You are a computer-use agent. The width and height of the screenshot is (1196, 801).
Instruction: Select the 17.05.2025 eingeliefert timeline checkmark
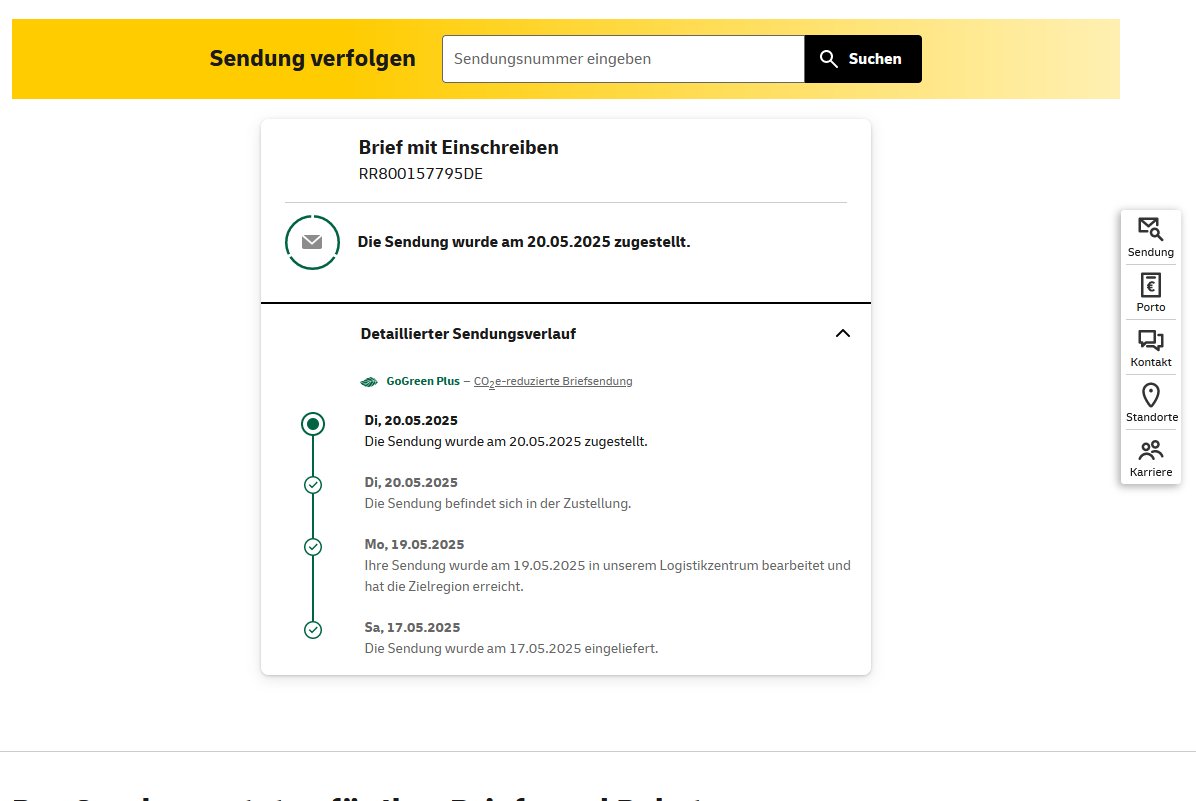coord(313,630)
